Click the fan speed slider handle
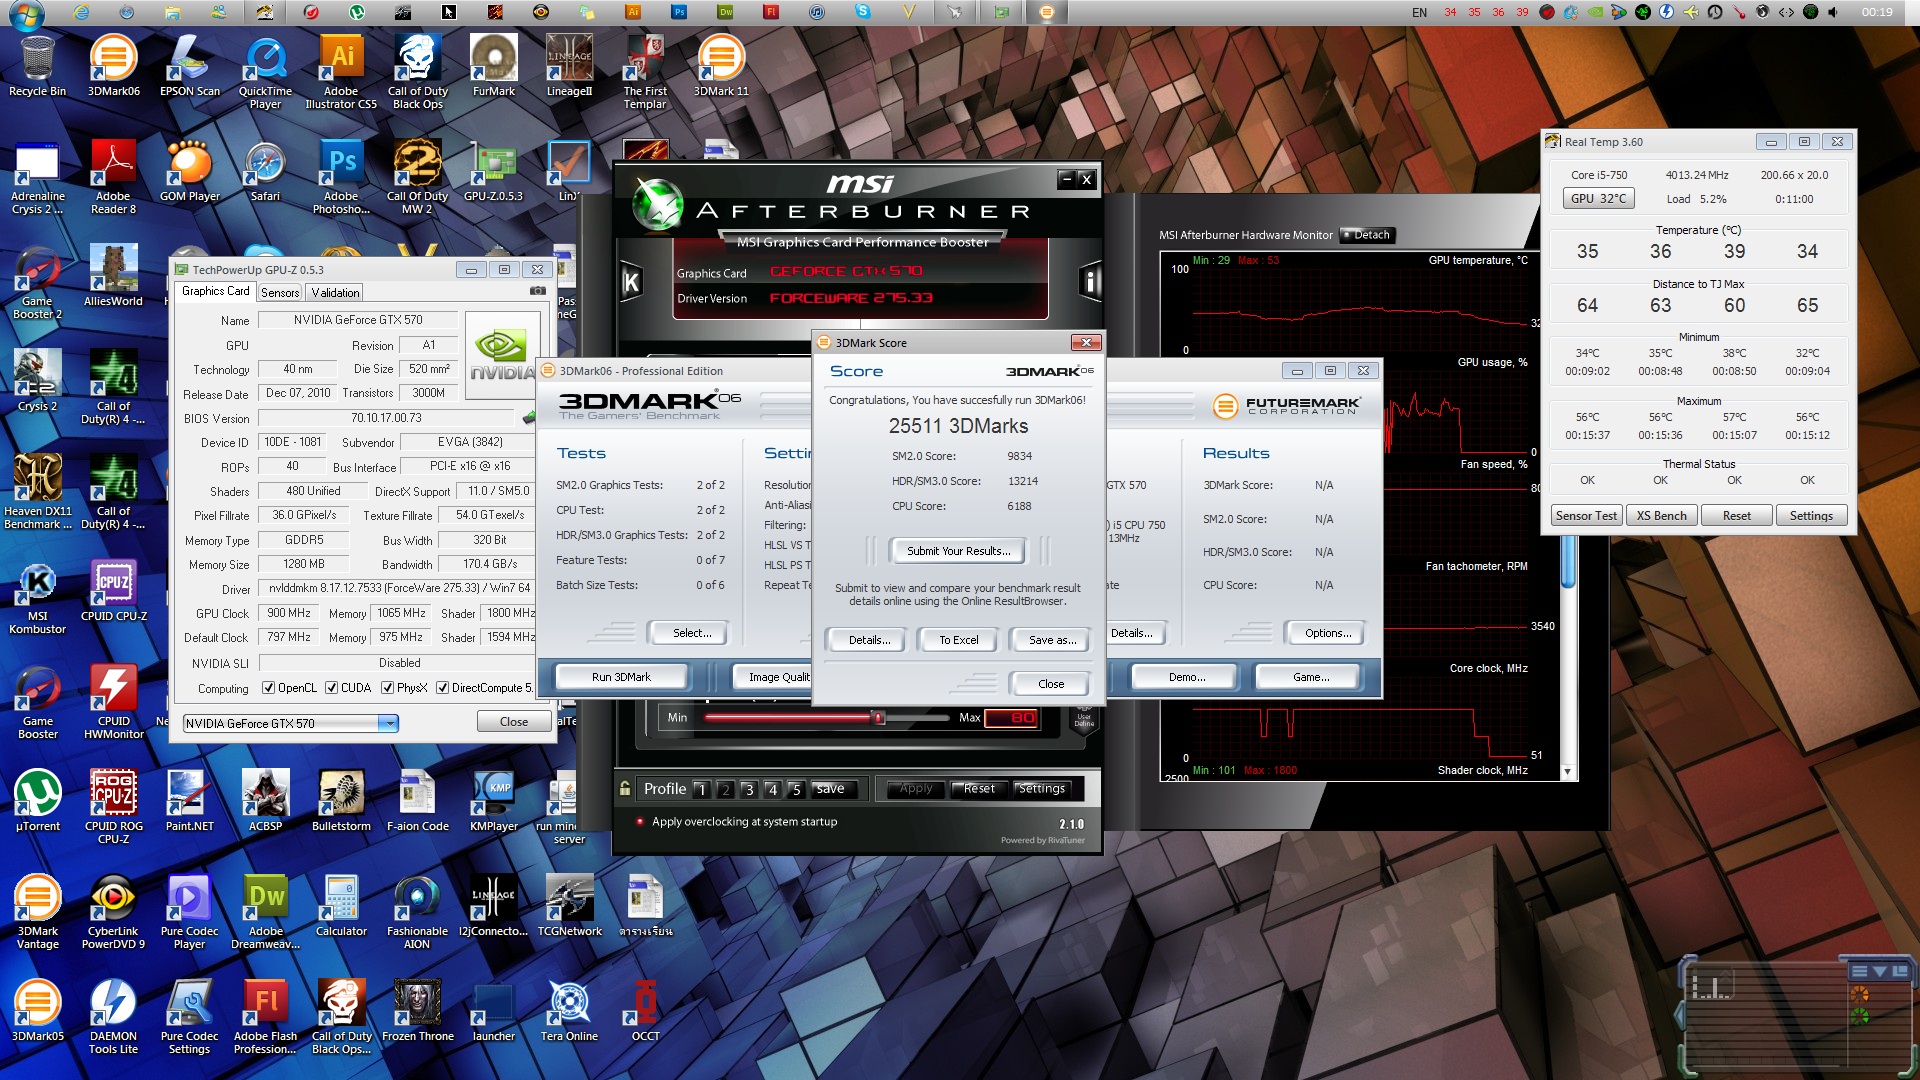 pyautogui.click(x=878, y=717)
